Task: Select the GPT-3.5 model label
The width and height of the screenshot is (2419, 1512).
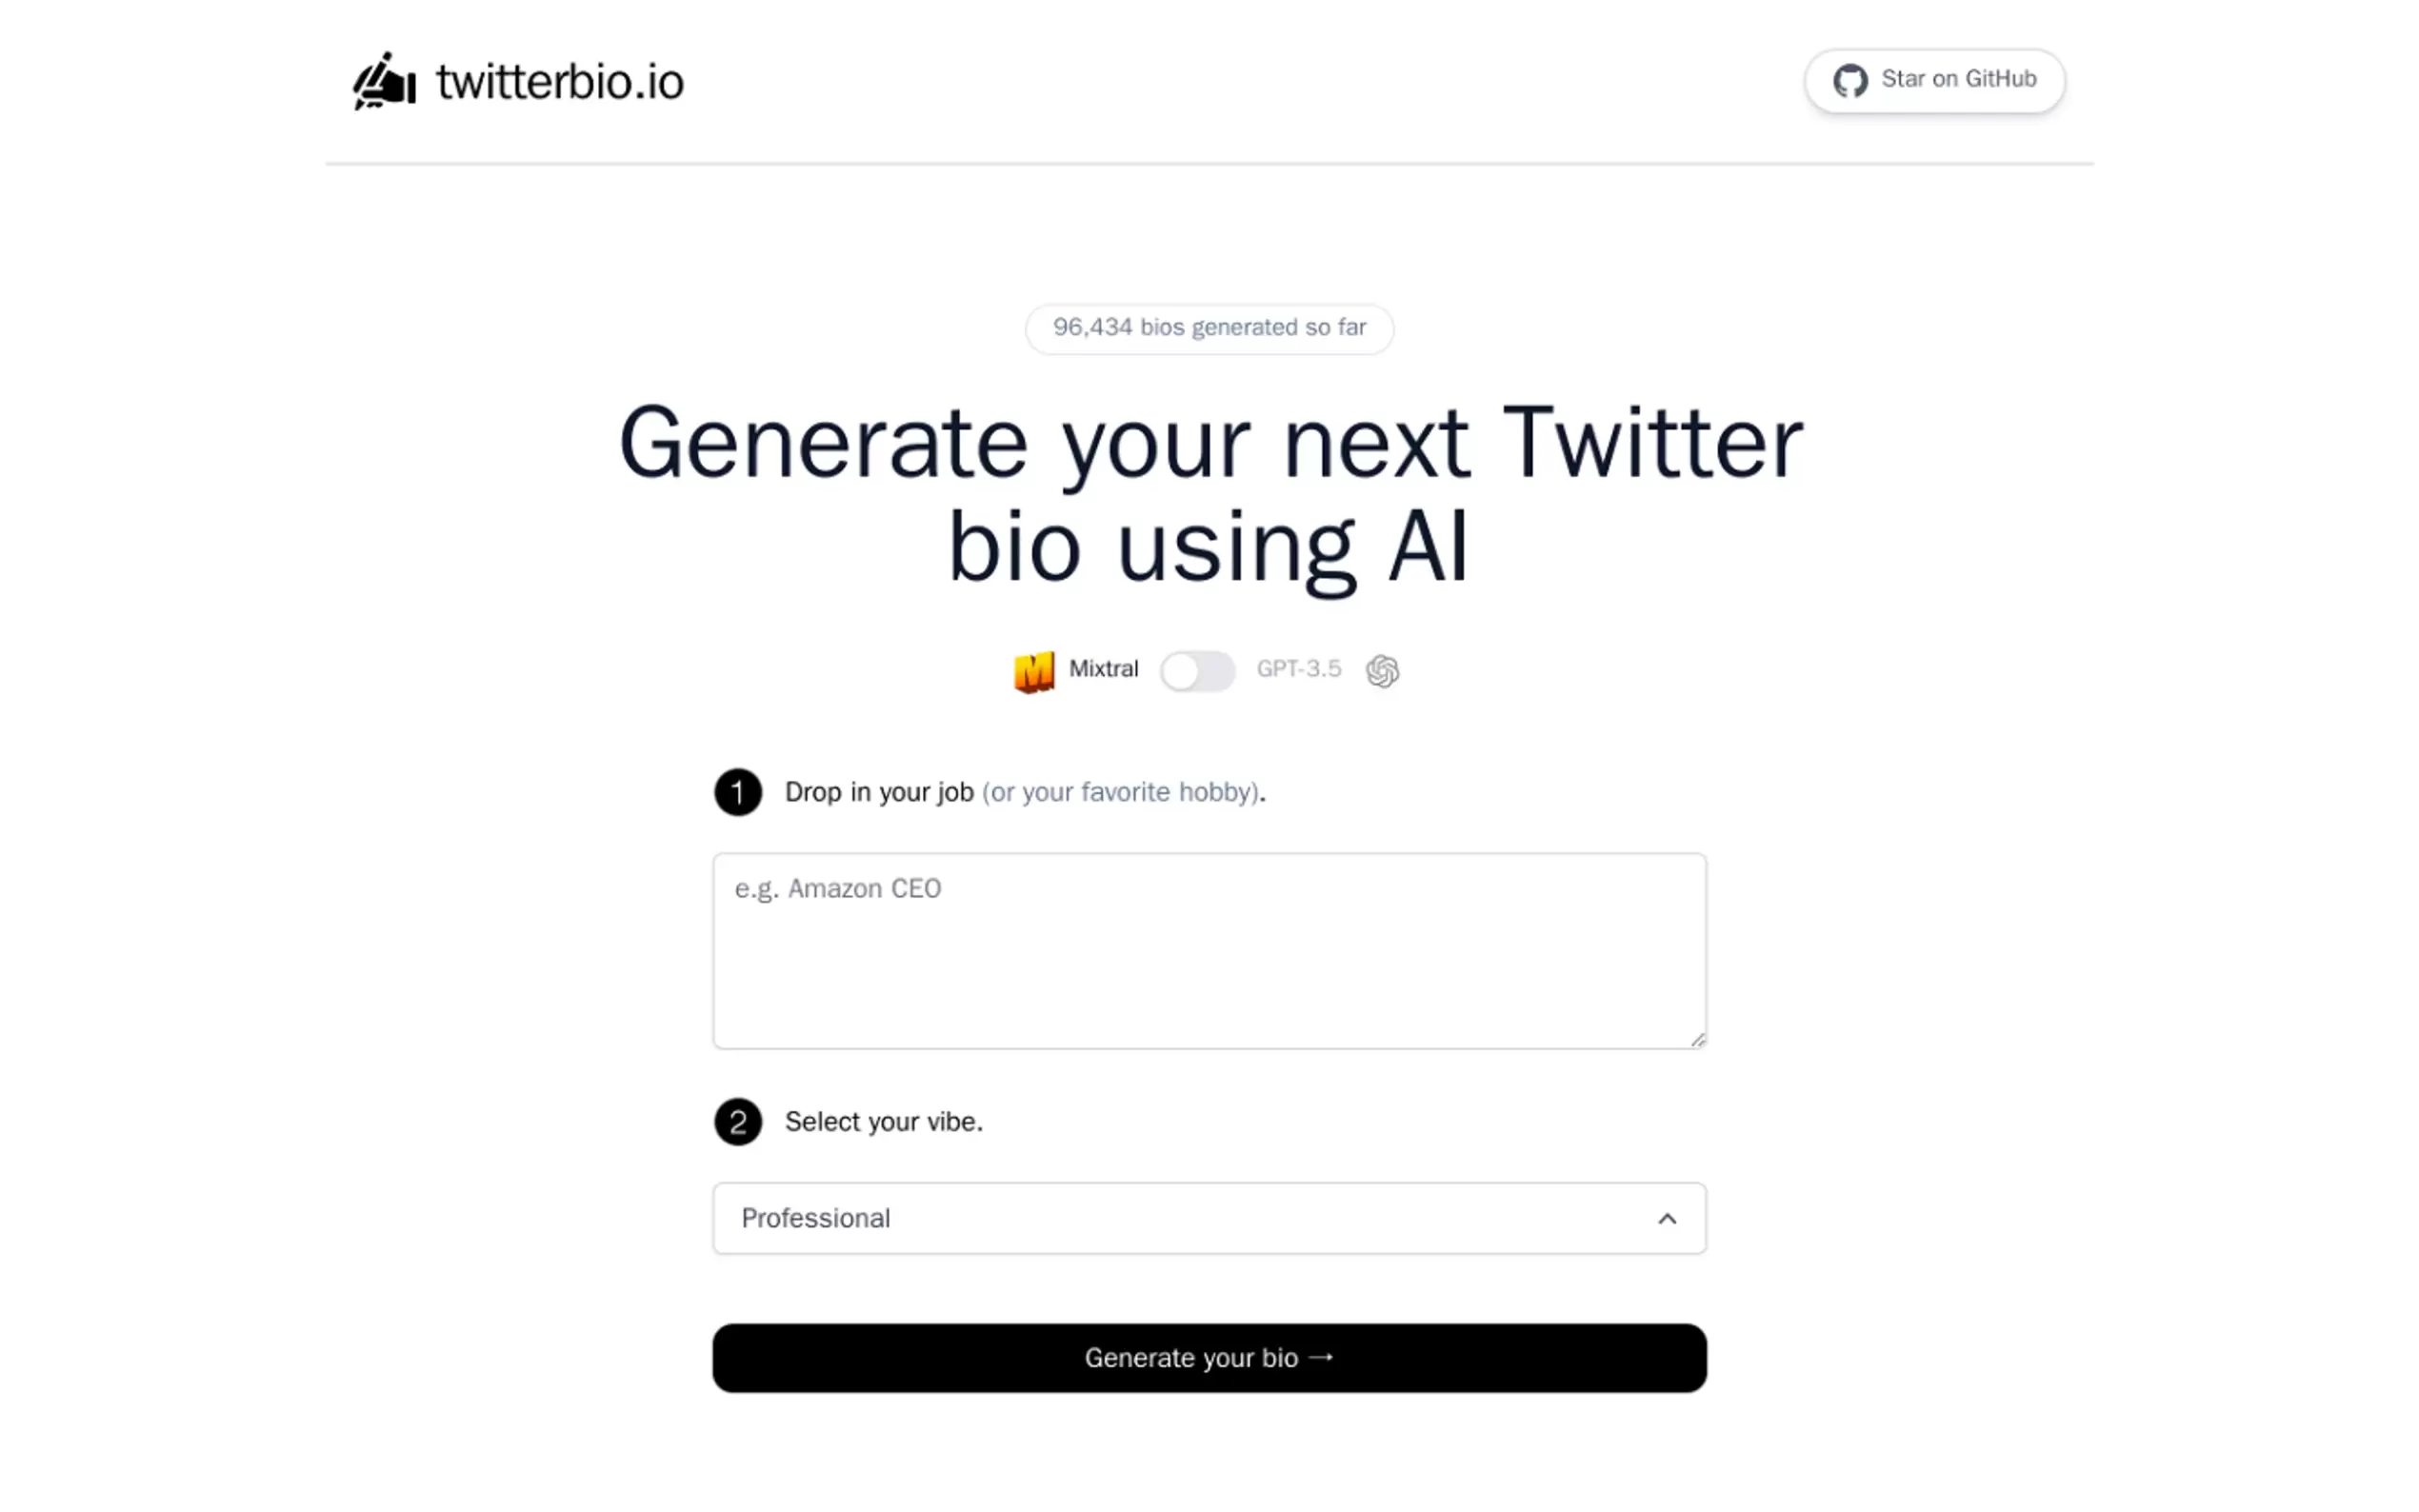Action: coord(1298,669)
